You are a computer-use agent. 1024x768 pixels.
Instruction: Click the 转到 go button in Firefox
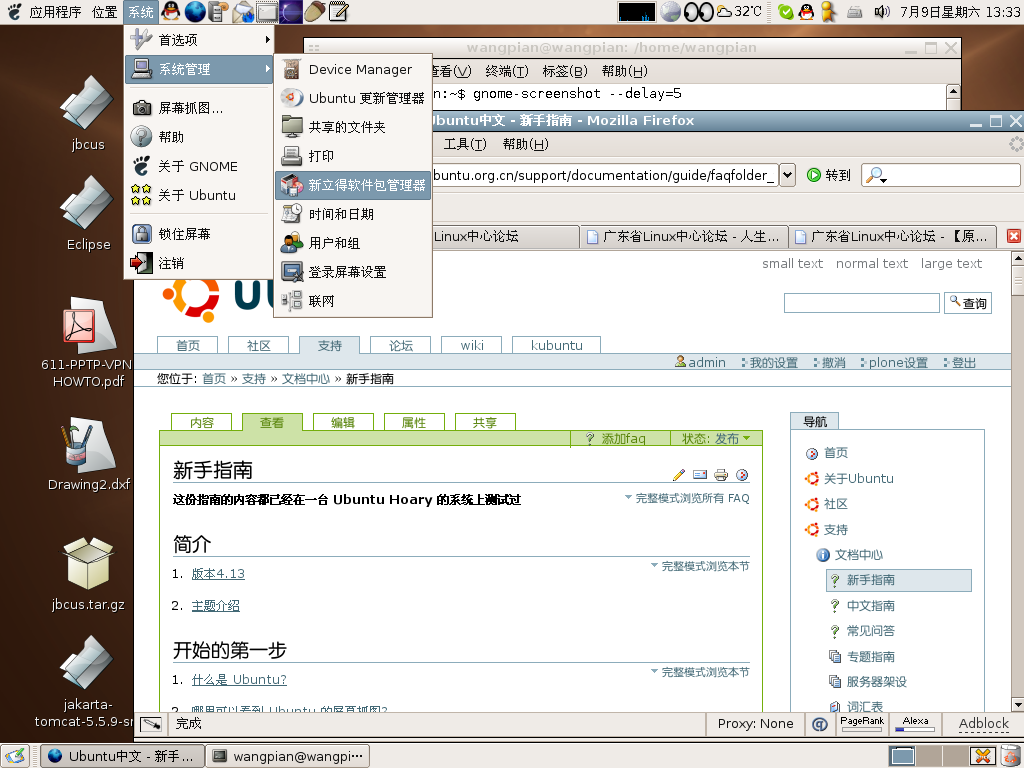[x=829, y=175]
